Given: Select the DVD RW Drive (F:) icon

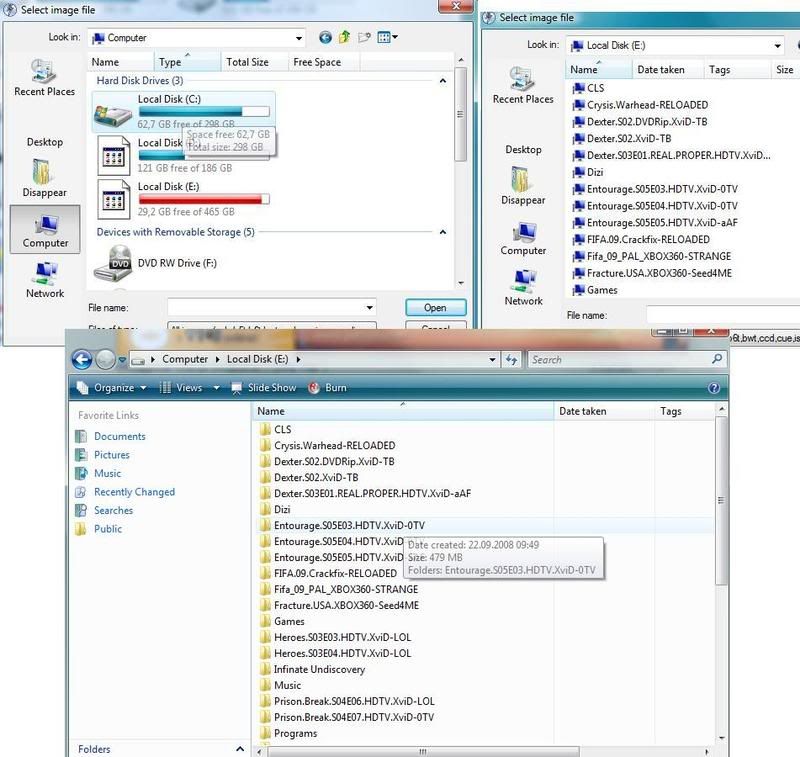Looking at the screenshot, I should tap(111, 264).
